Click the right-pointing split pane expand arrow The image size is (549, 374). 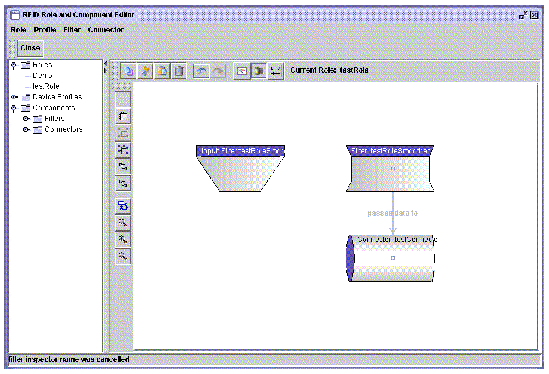click(x=105, y=70)
